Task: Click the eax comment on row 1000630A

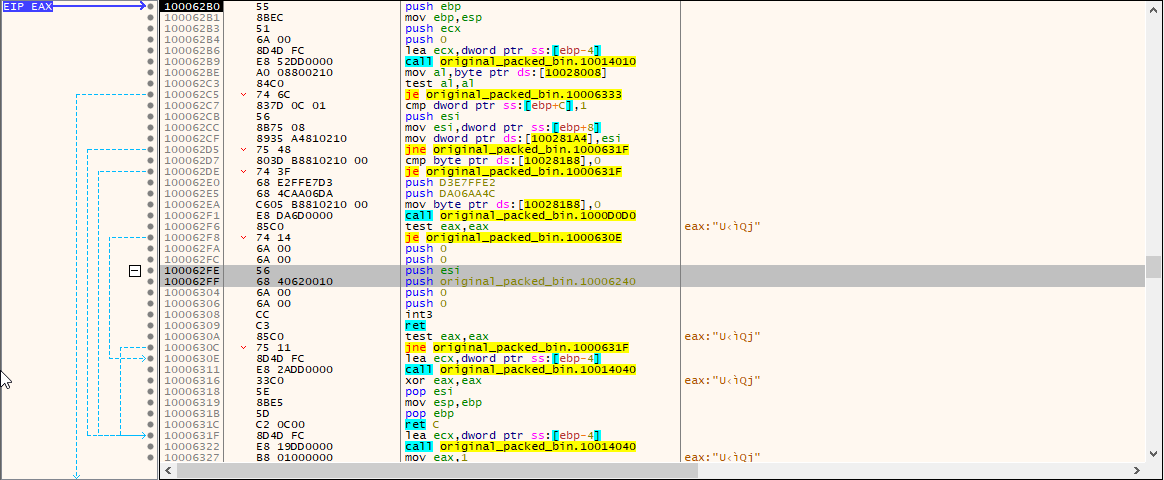Action: pos(722,337)
